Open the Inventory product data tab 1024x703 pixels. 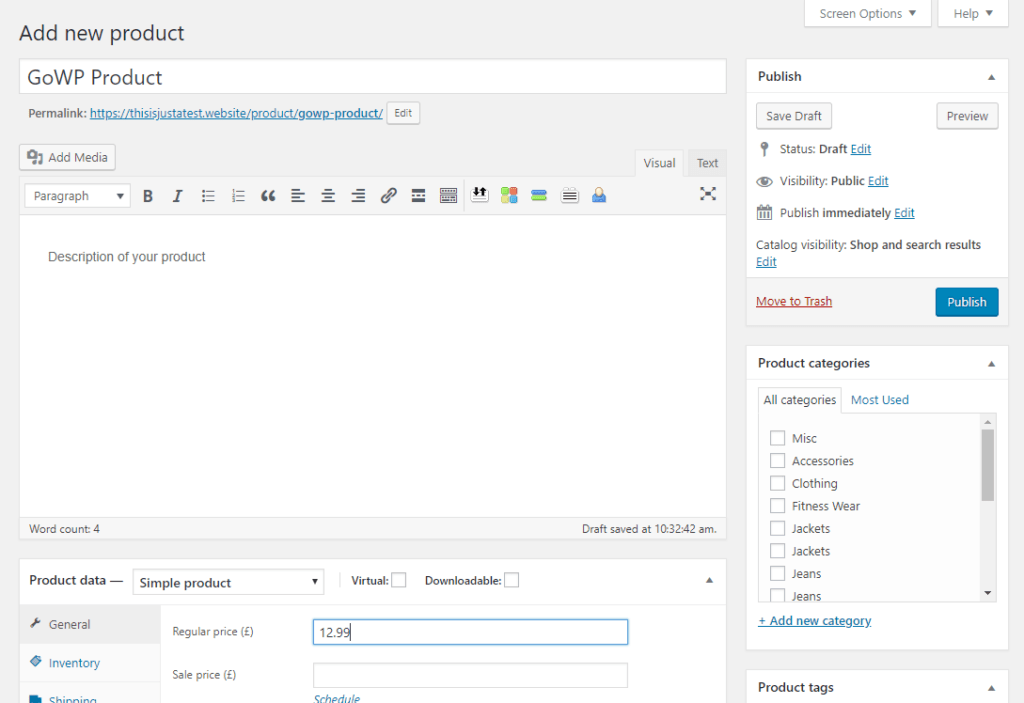coord(90,662)
